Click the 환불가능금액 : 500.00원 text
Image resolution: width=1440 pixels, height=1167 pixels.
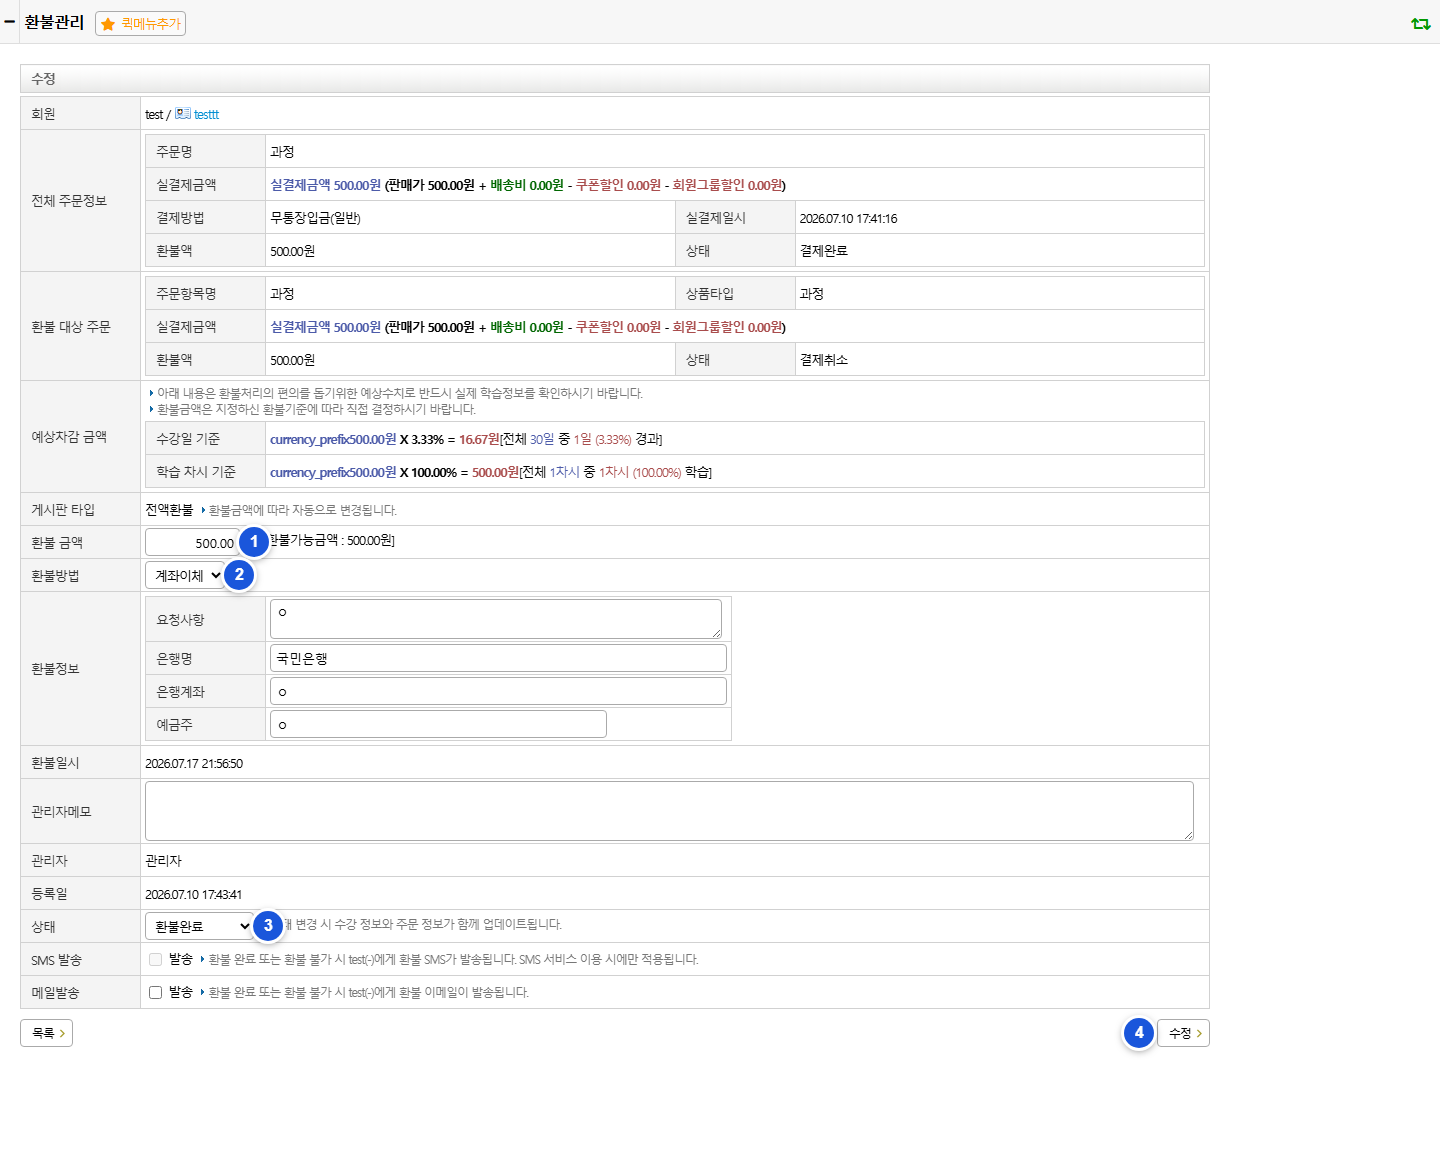[332, 540]
